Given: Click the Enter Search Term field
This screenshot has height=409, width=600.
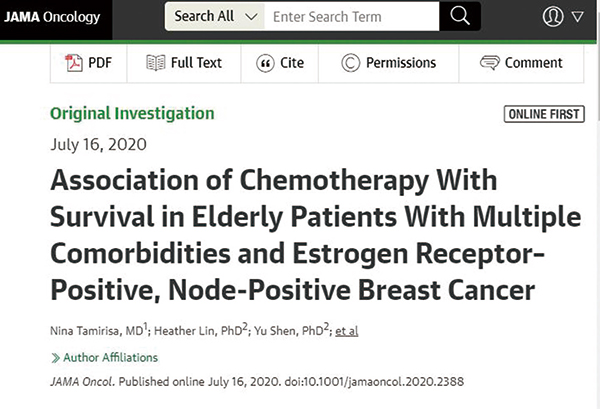Looking at the screenshot, I should [x=352, y=16].
